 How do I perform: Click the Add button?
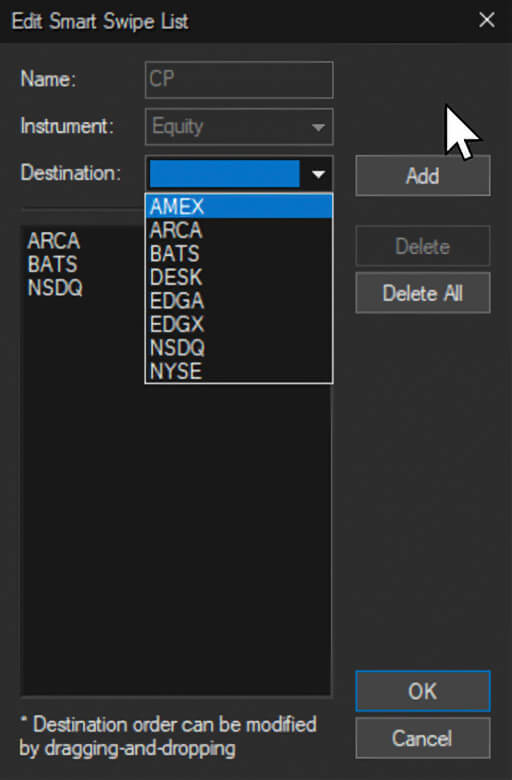click(422, 176)
